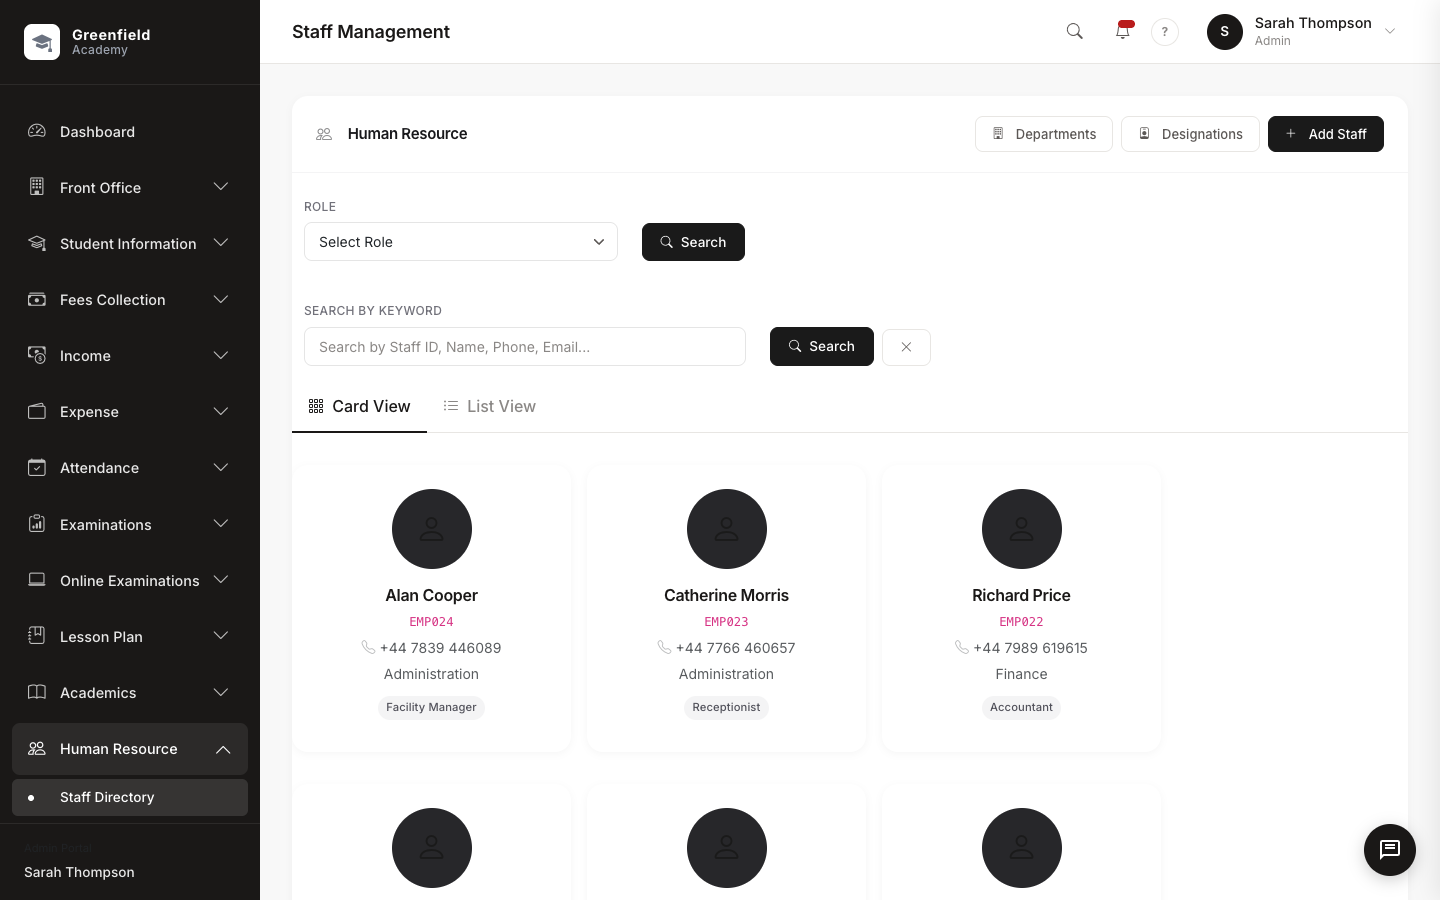Click Richard Price's avatar
This screenshot has height=900, width=1440.
(x=1022, y=529)
